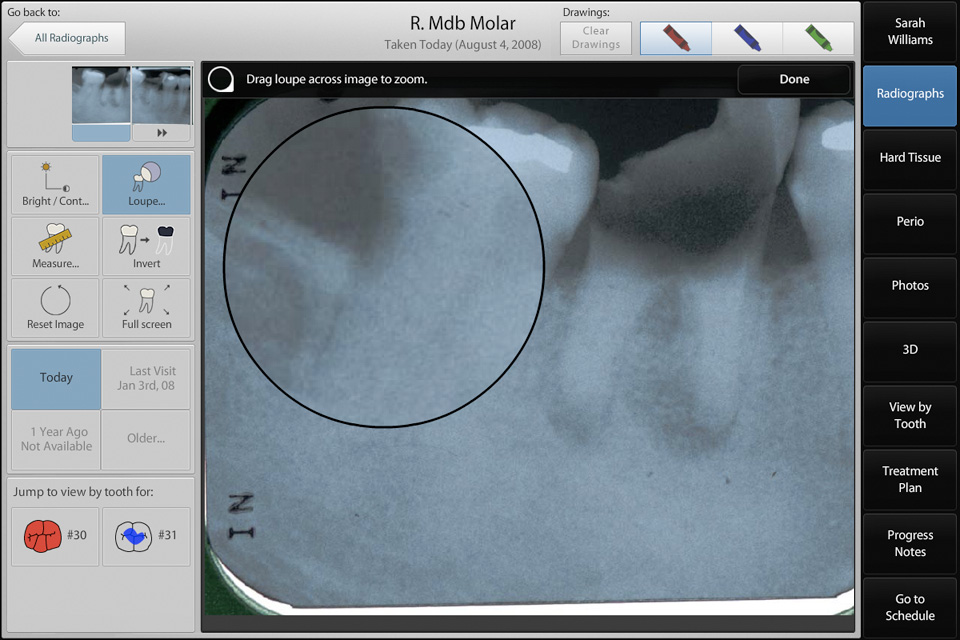Select the Measure ruler tool
The image size is (960, 640).
click(55, 247)
